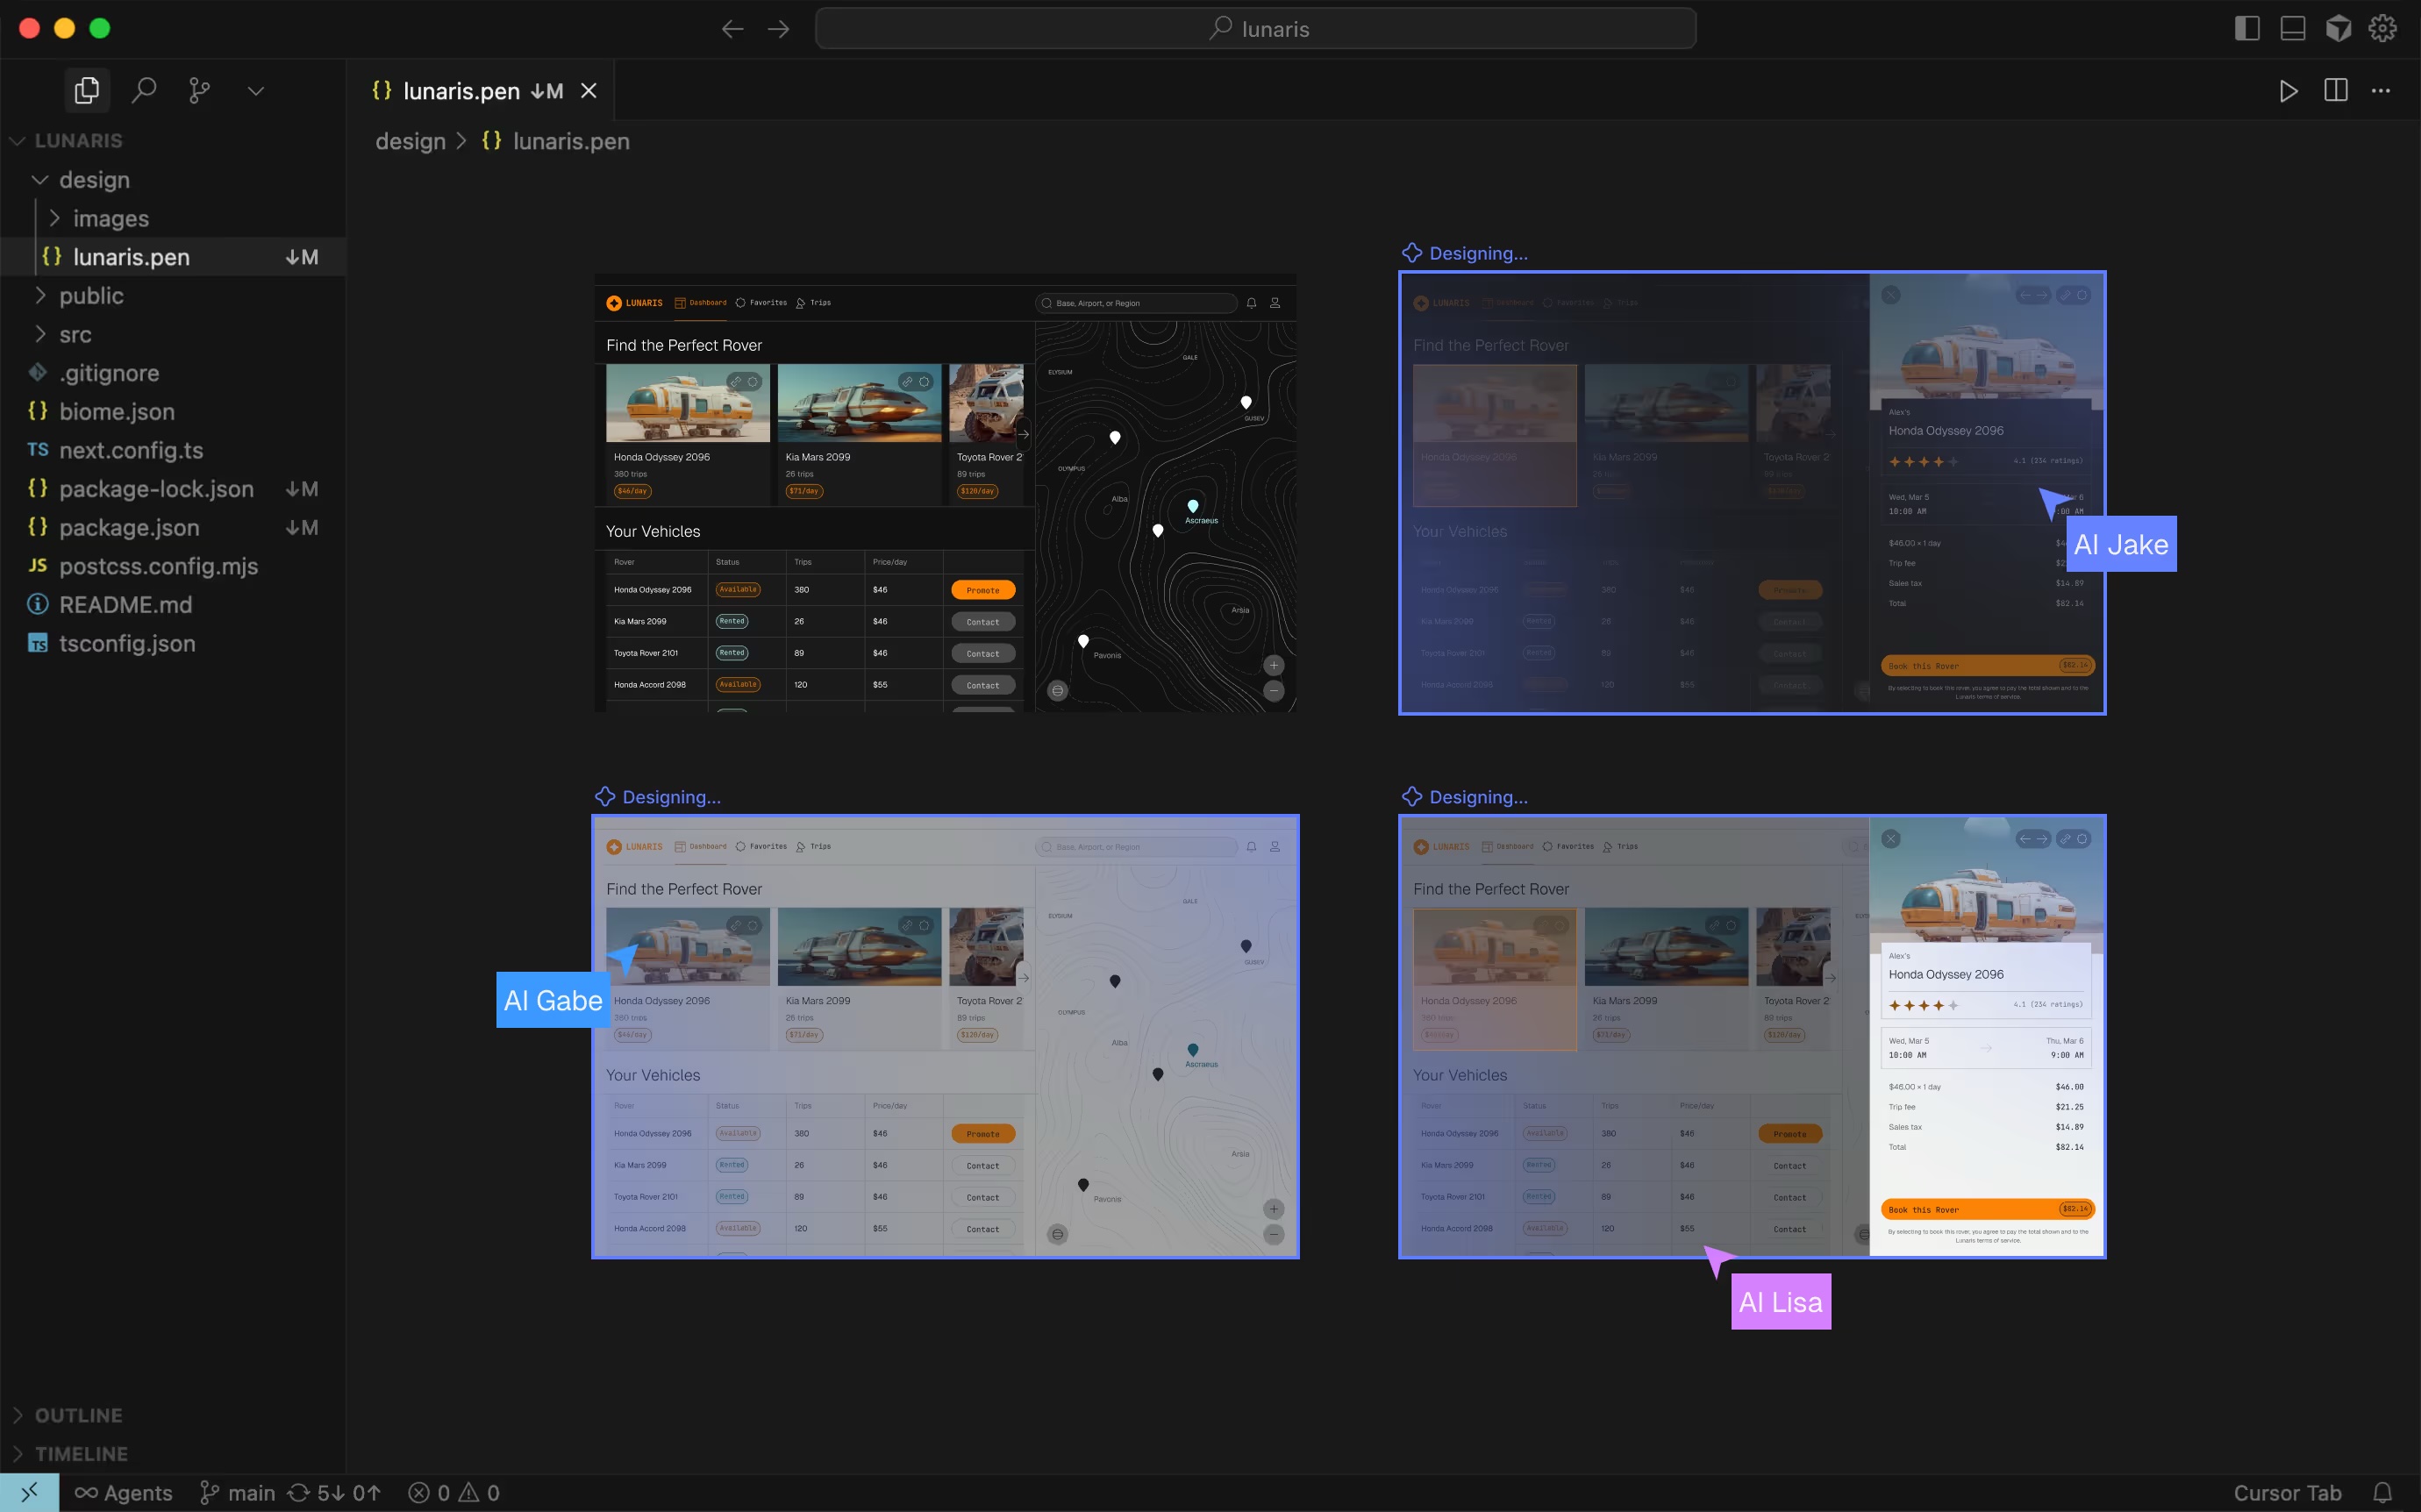2421x1512 pixels.
Task: Toggle the primary sidebar visibility
Action: coord(2247,28)
